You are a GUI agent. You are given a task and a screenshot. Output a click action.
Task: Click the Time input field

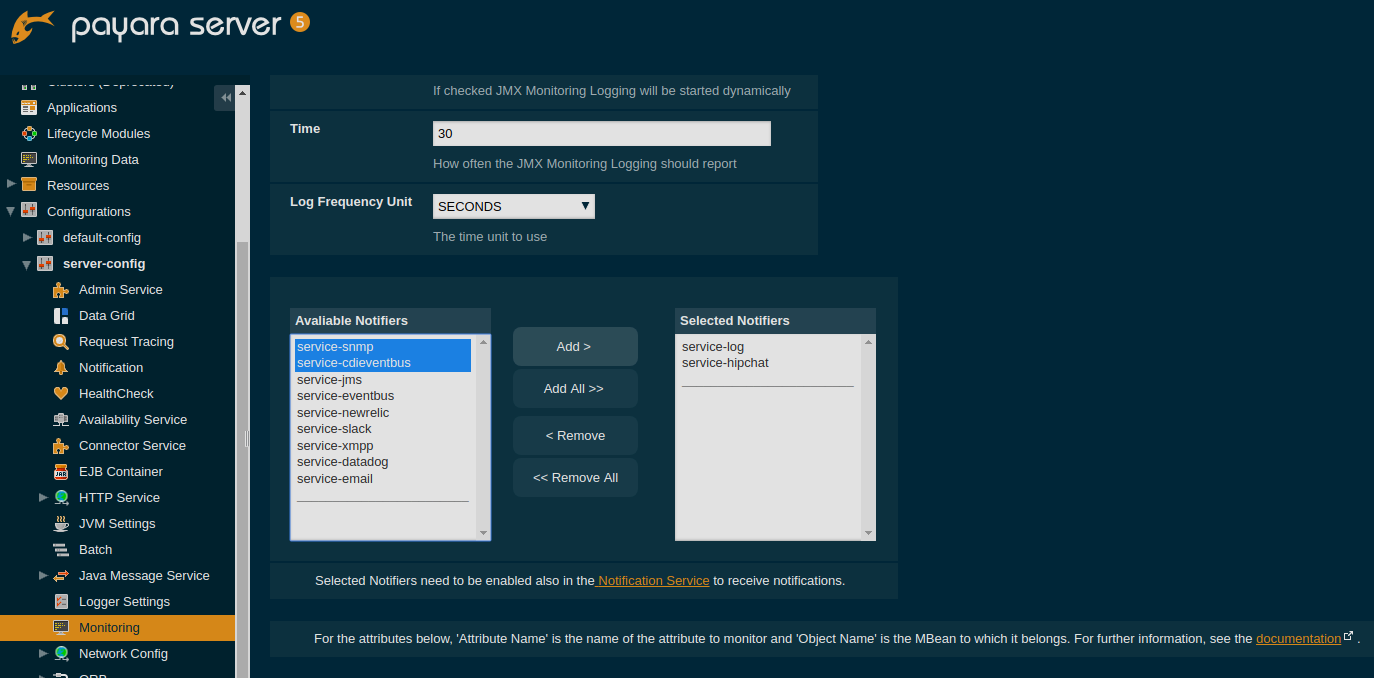(602, 133)
